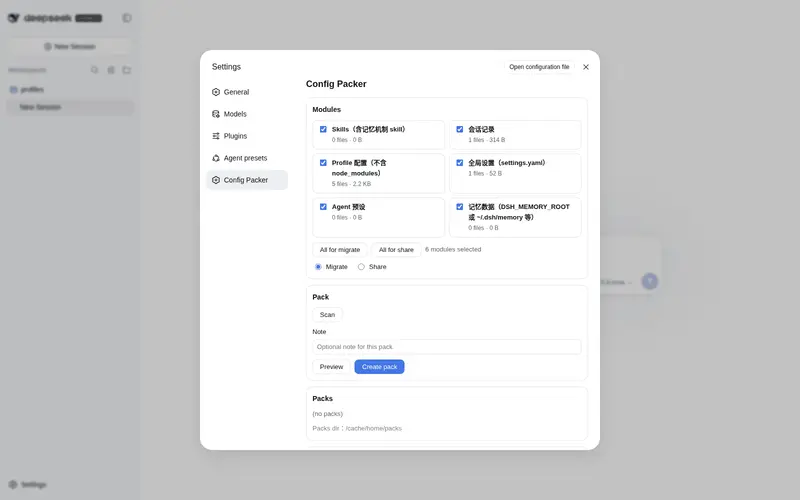Close the Settings dialog

click(586, 67)
